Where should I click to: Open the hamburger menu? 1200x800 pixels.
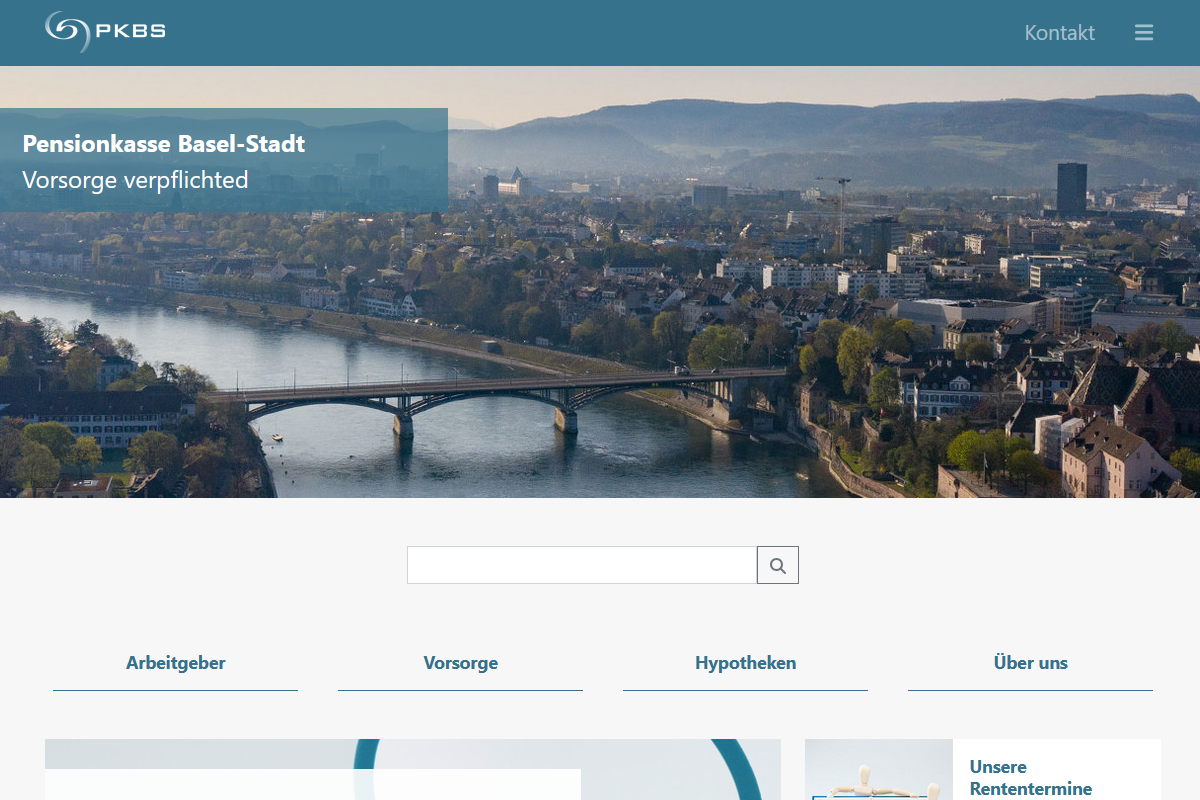[1144, 33]
